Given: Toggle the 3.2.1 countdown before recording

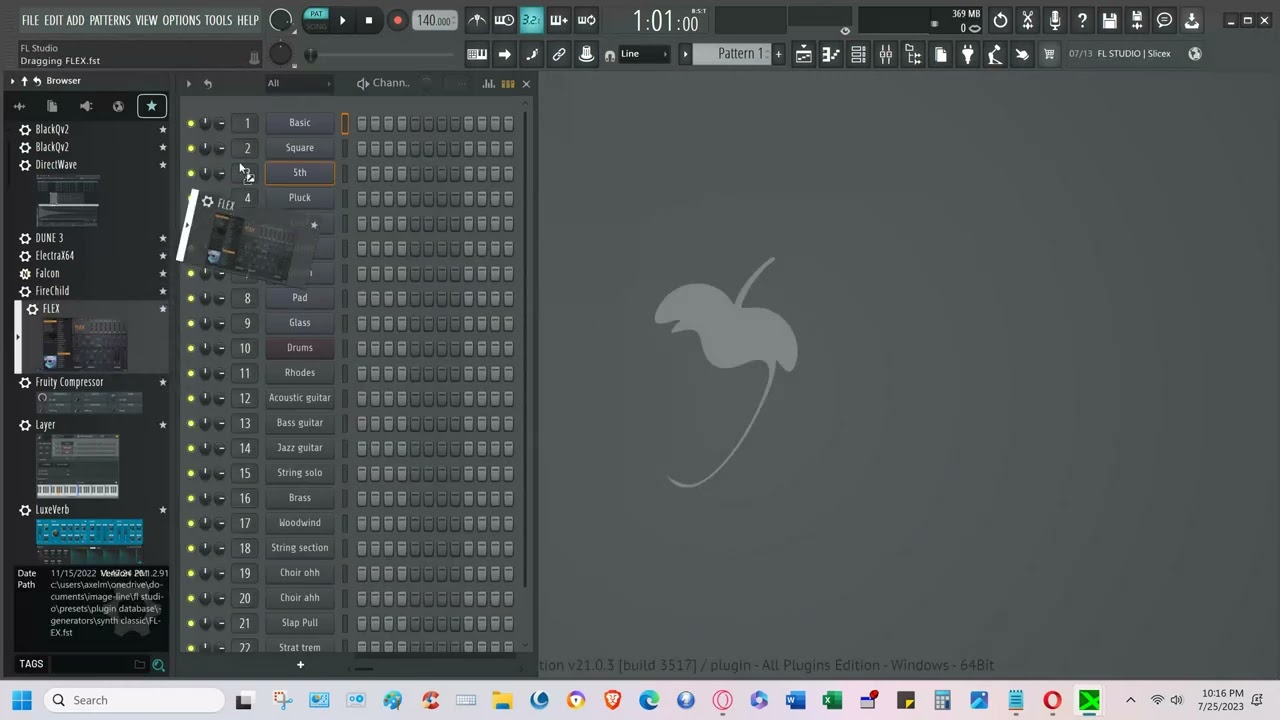Looking at the screenshot, I should (531, 20).
